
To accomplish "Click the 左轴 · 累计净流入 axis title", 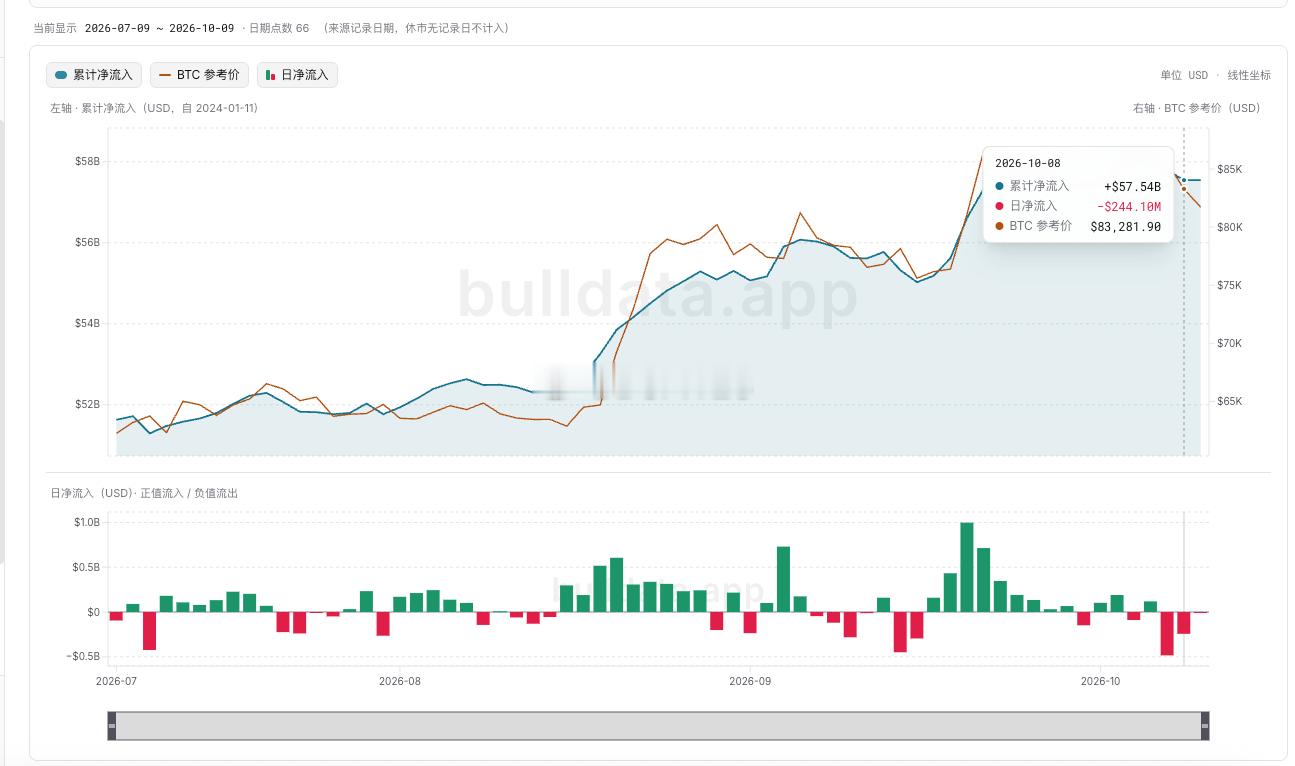I will (154, 108).
